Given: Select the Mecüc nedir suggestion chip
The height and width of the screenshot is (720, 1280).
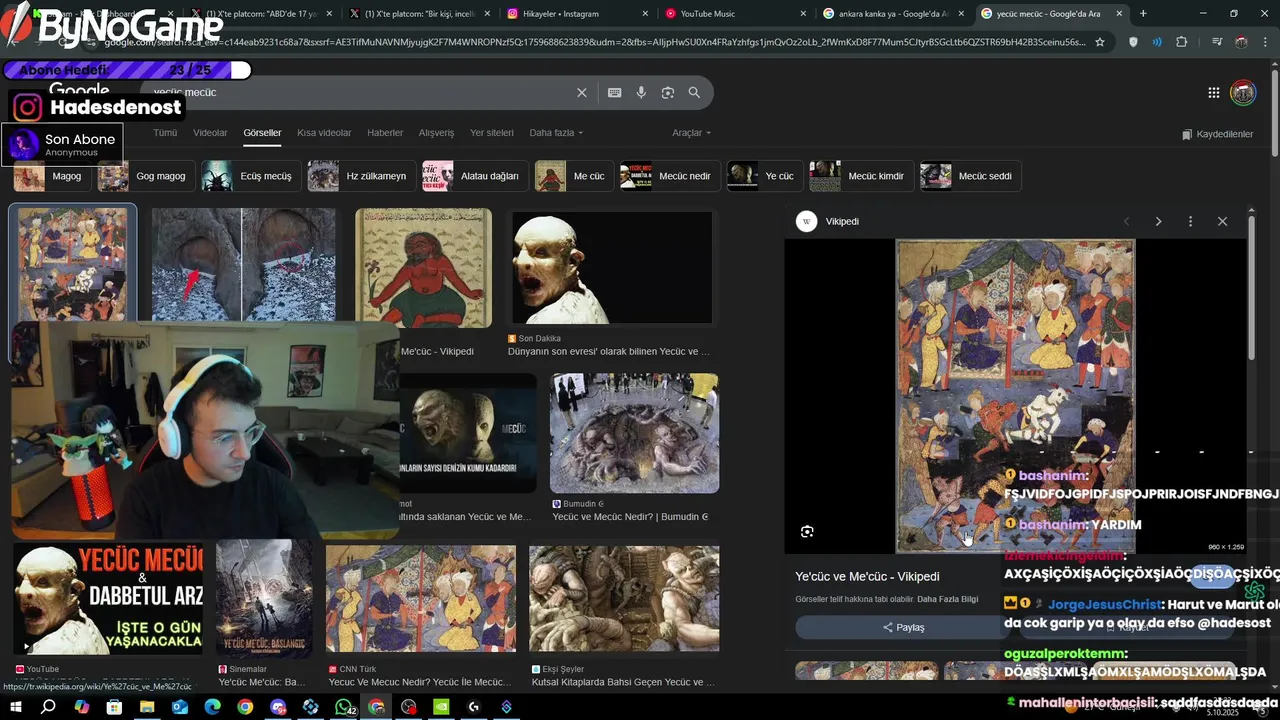Looking at the screenshot, I should (x=669, y=176).
